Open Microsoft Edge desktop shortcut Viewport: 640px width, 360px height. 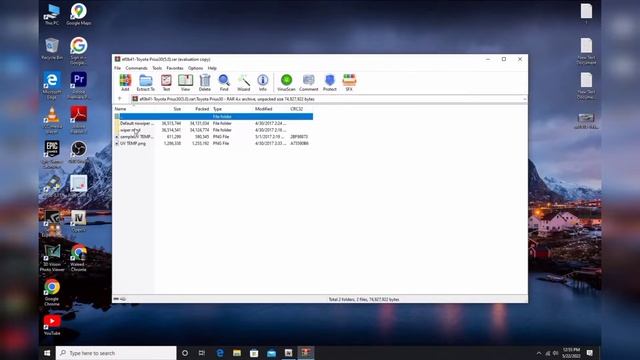coord(52,85)
